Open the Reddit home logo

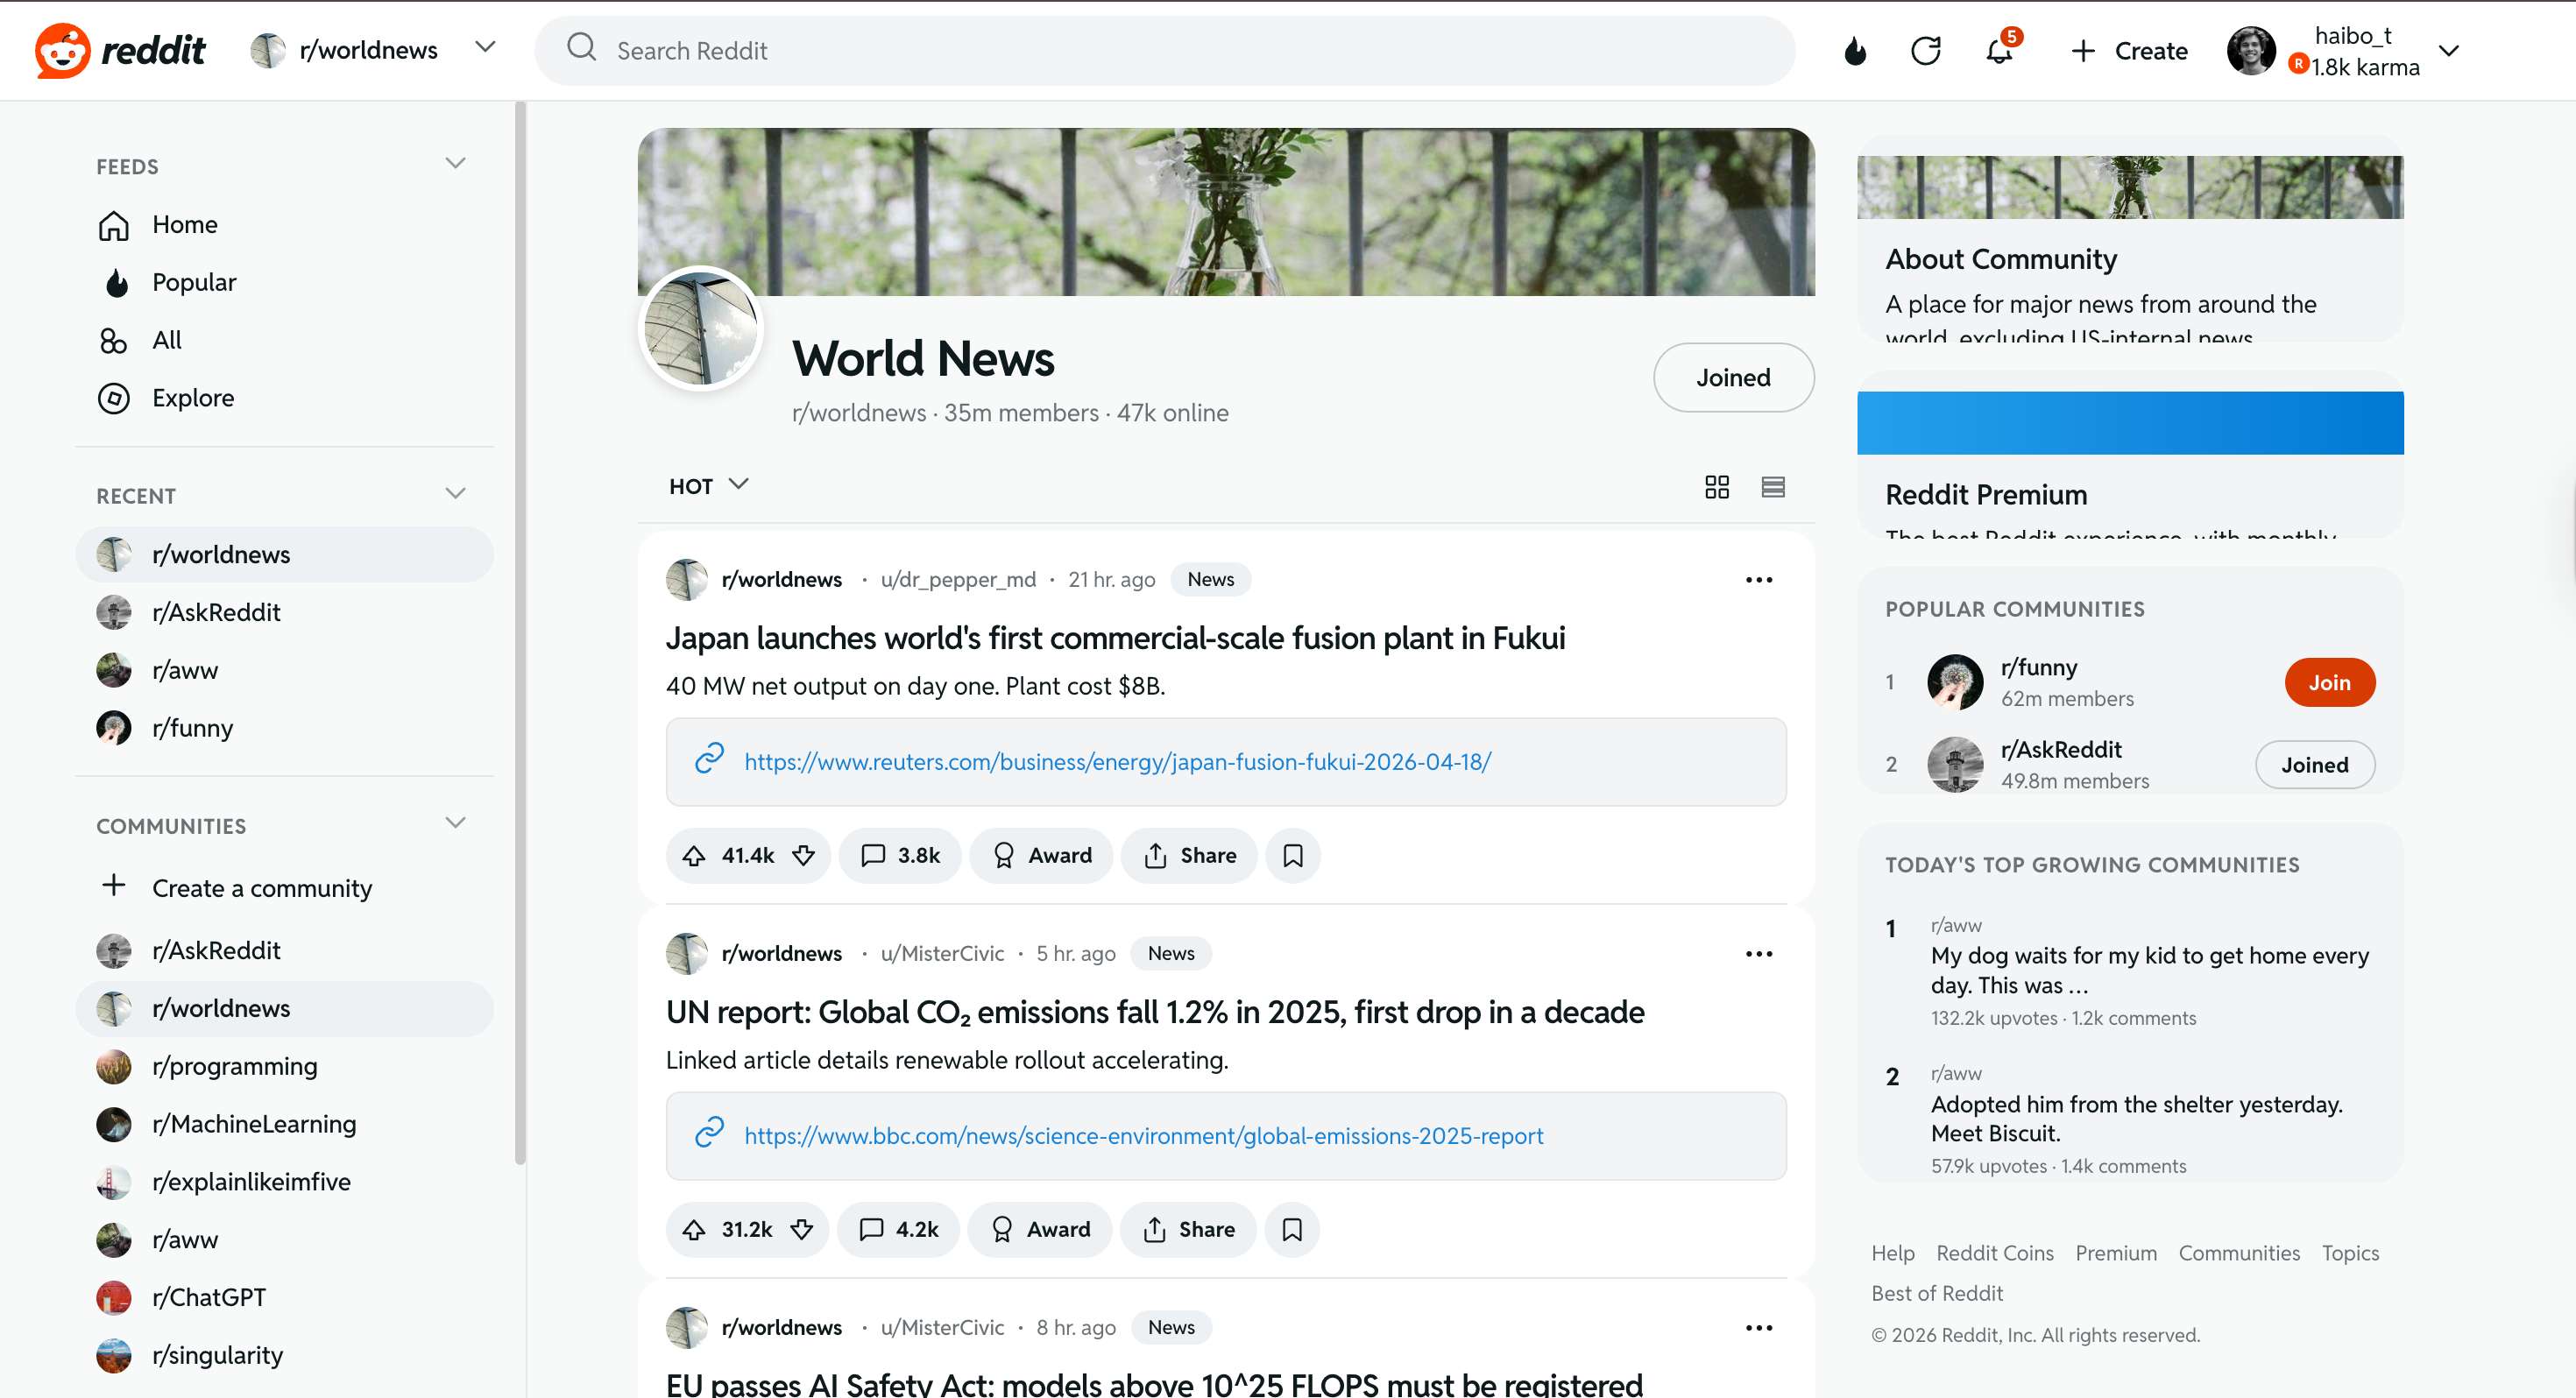120,50
